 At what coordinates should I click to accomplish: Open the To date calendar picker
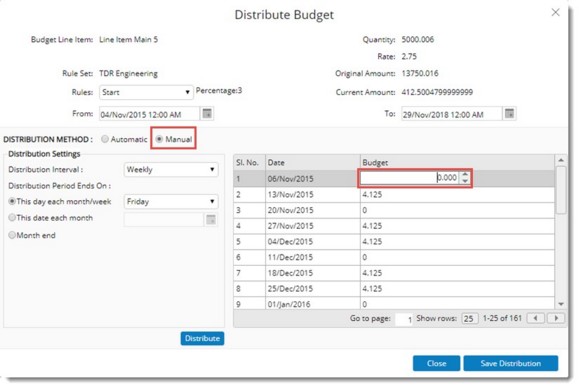pyautogui.click(x=509, y=114)
